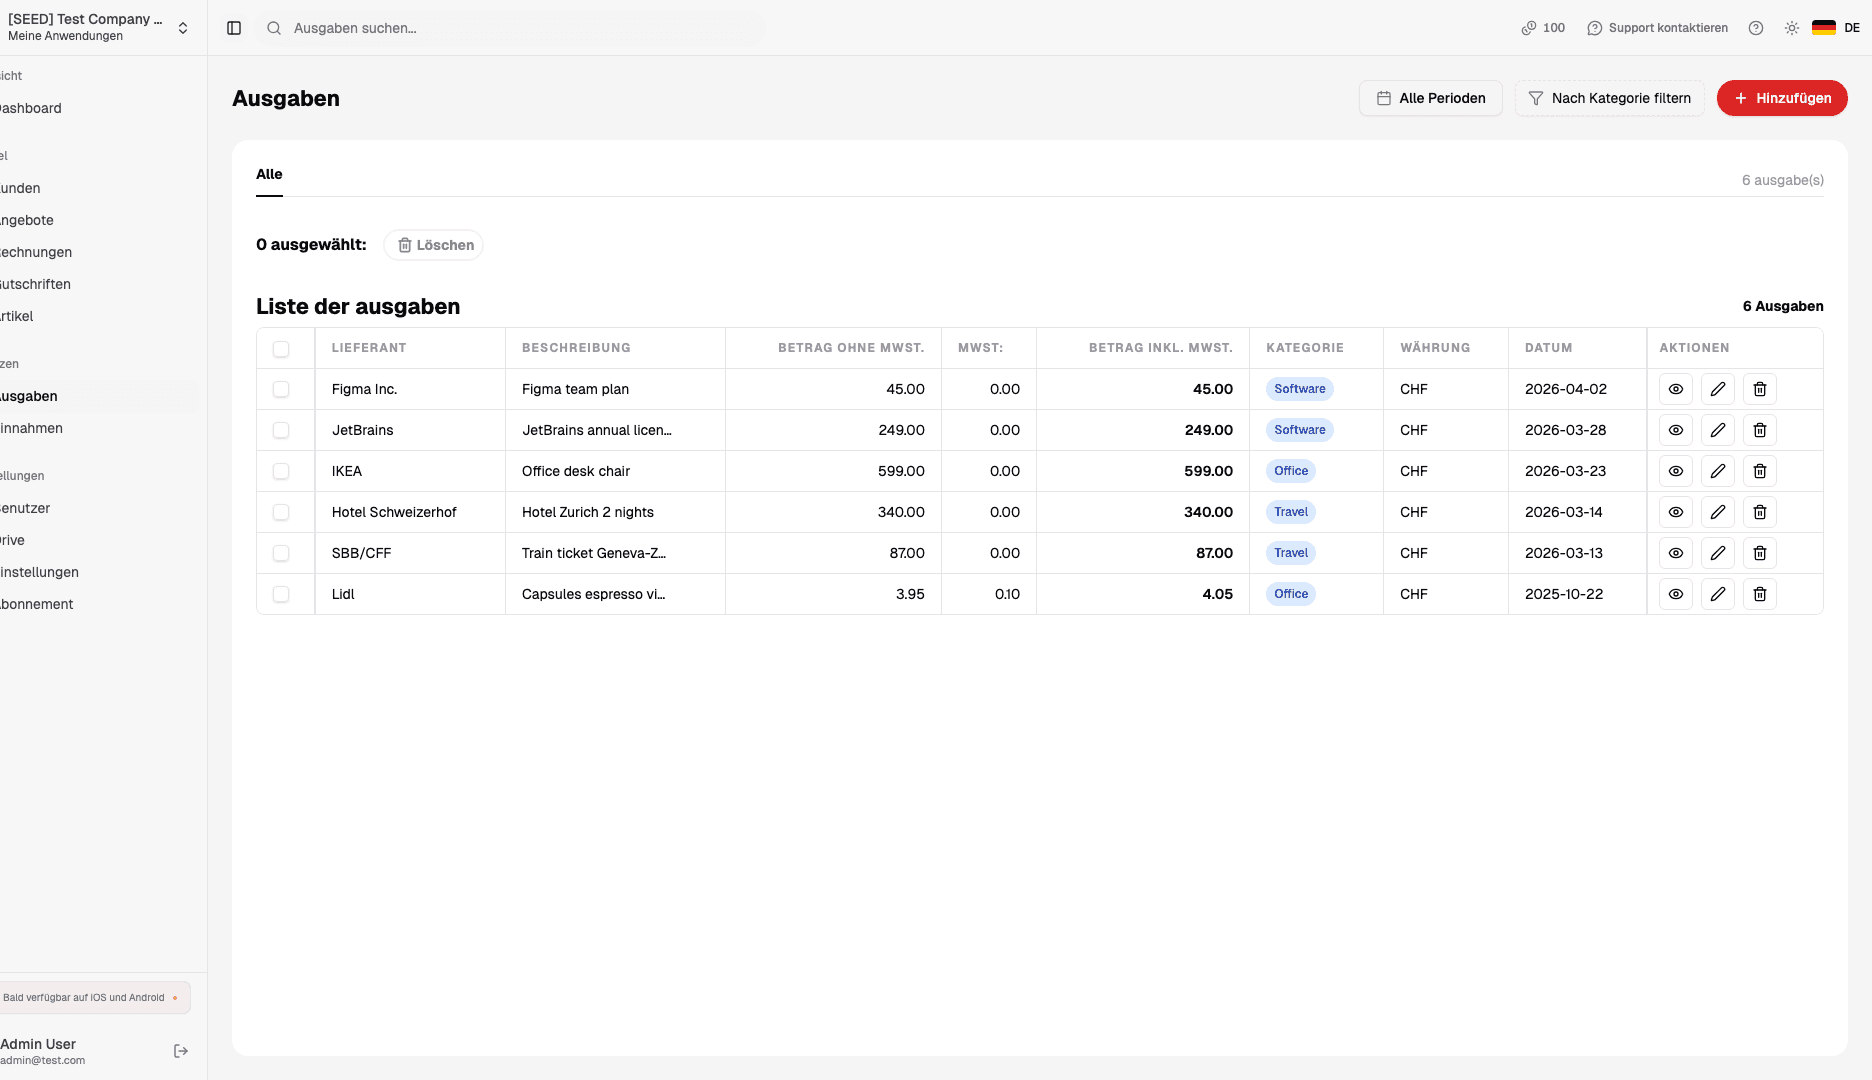Click trash icon for Lidl expense

(x=1759, y=594)
